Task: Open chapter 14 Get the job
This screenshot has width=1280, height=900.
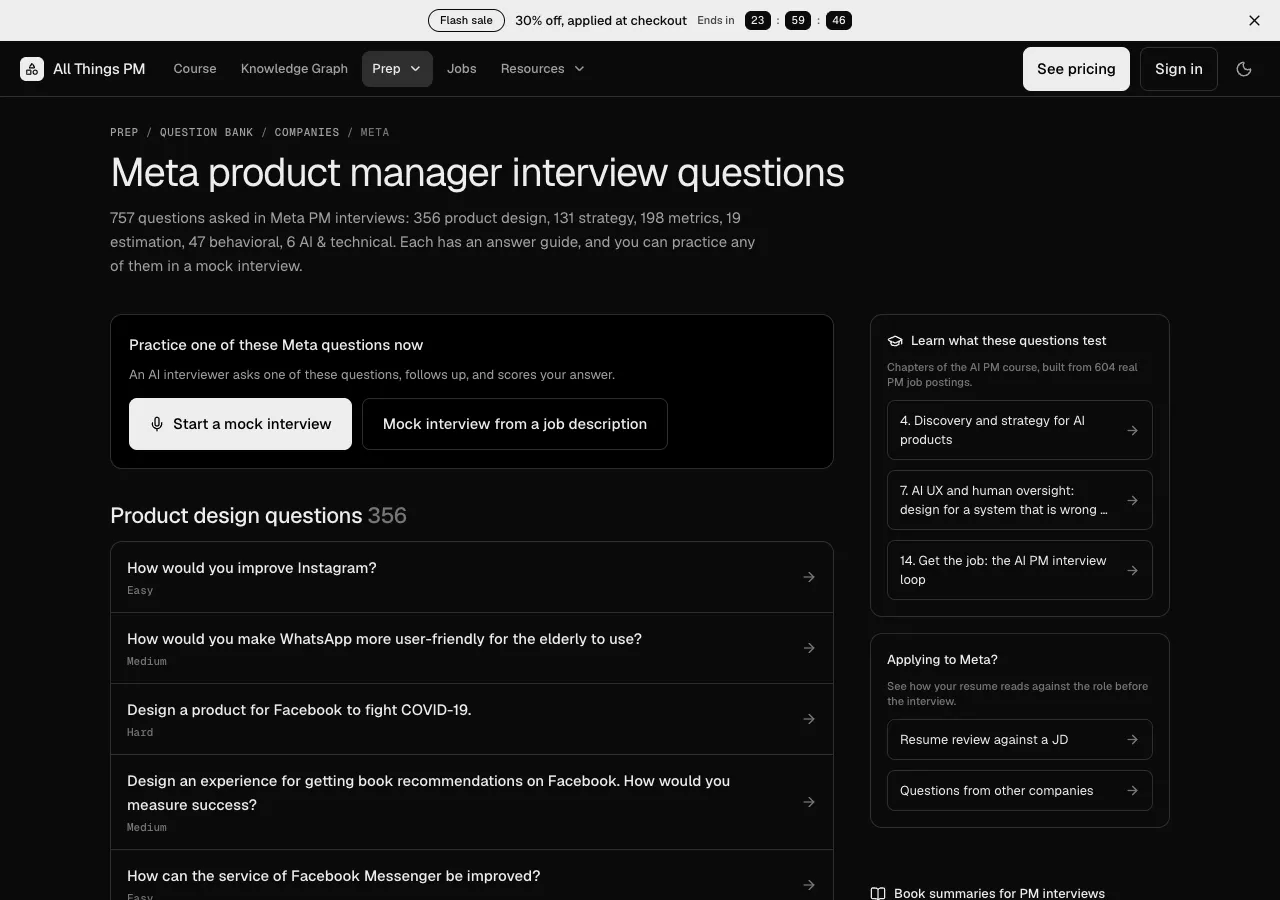Action: pyautogui.click(x=1020, y=570)
